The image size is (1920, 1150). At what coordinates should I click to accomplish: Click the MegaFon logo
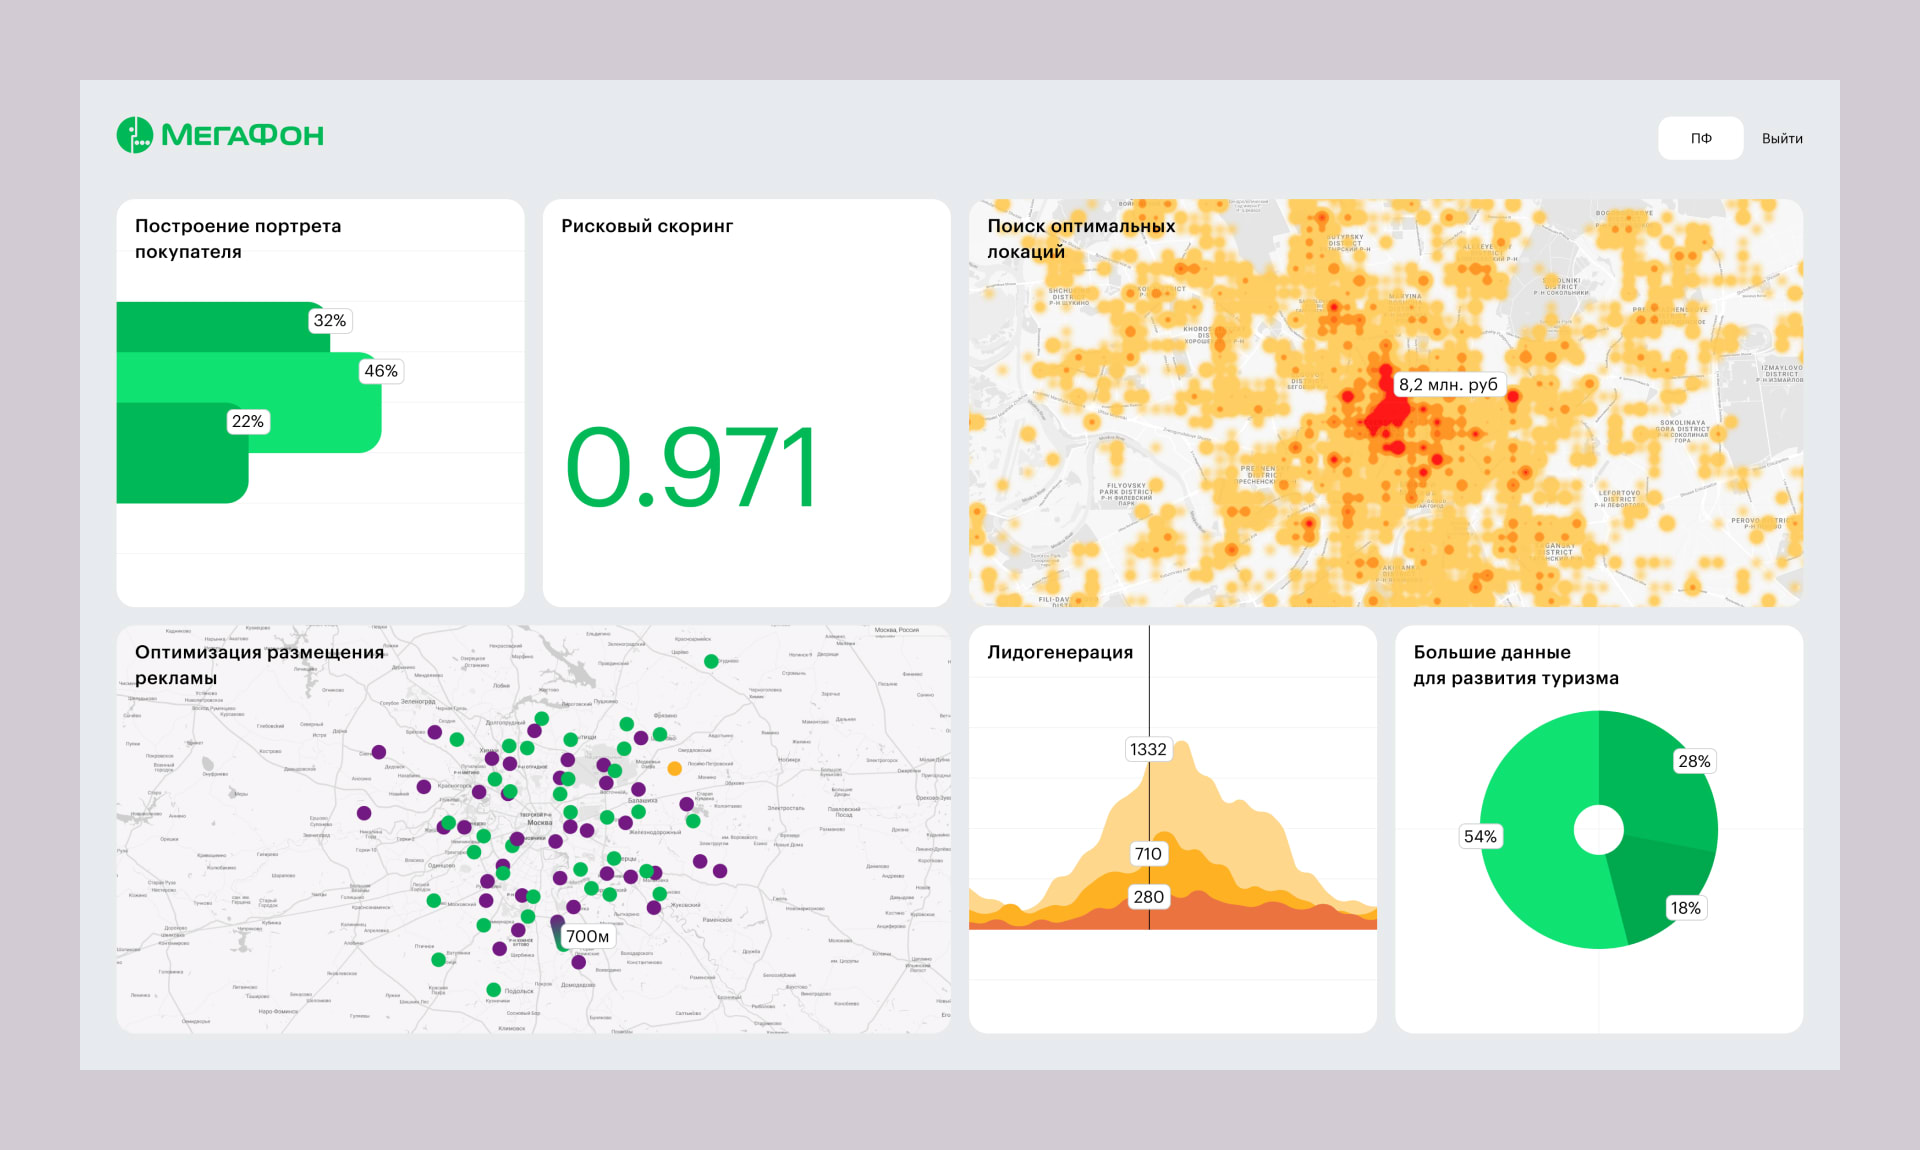pos(220,135)
